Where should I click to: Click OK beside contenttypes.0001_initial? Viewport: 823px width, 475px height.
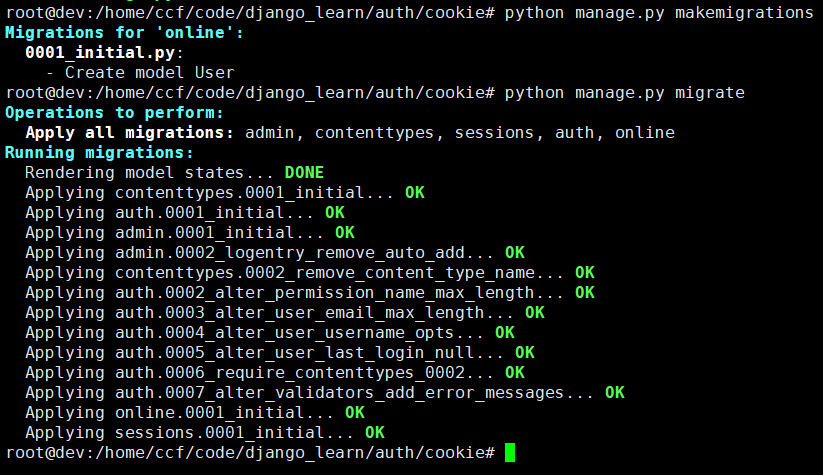click(x=415, y=193)
